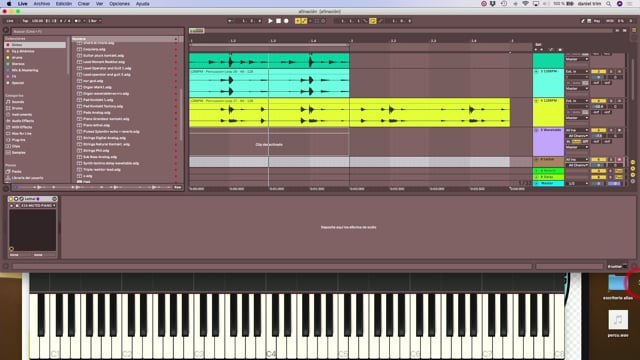Open the 1 Bar quantization menu
This screenshot has width=640, height=360.
[95, 21]
